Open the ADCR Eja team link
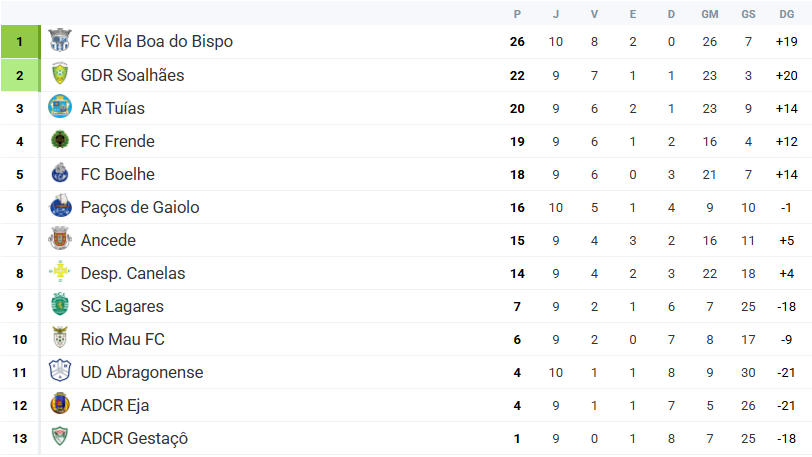The height and width of the screenshot is (457, 812). (115, 405)
